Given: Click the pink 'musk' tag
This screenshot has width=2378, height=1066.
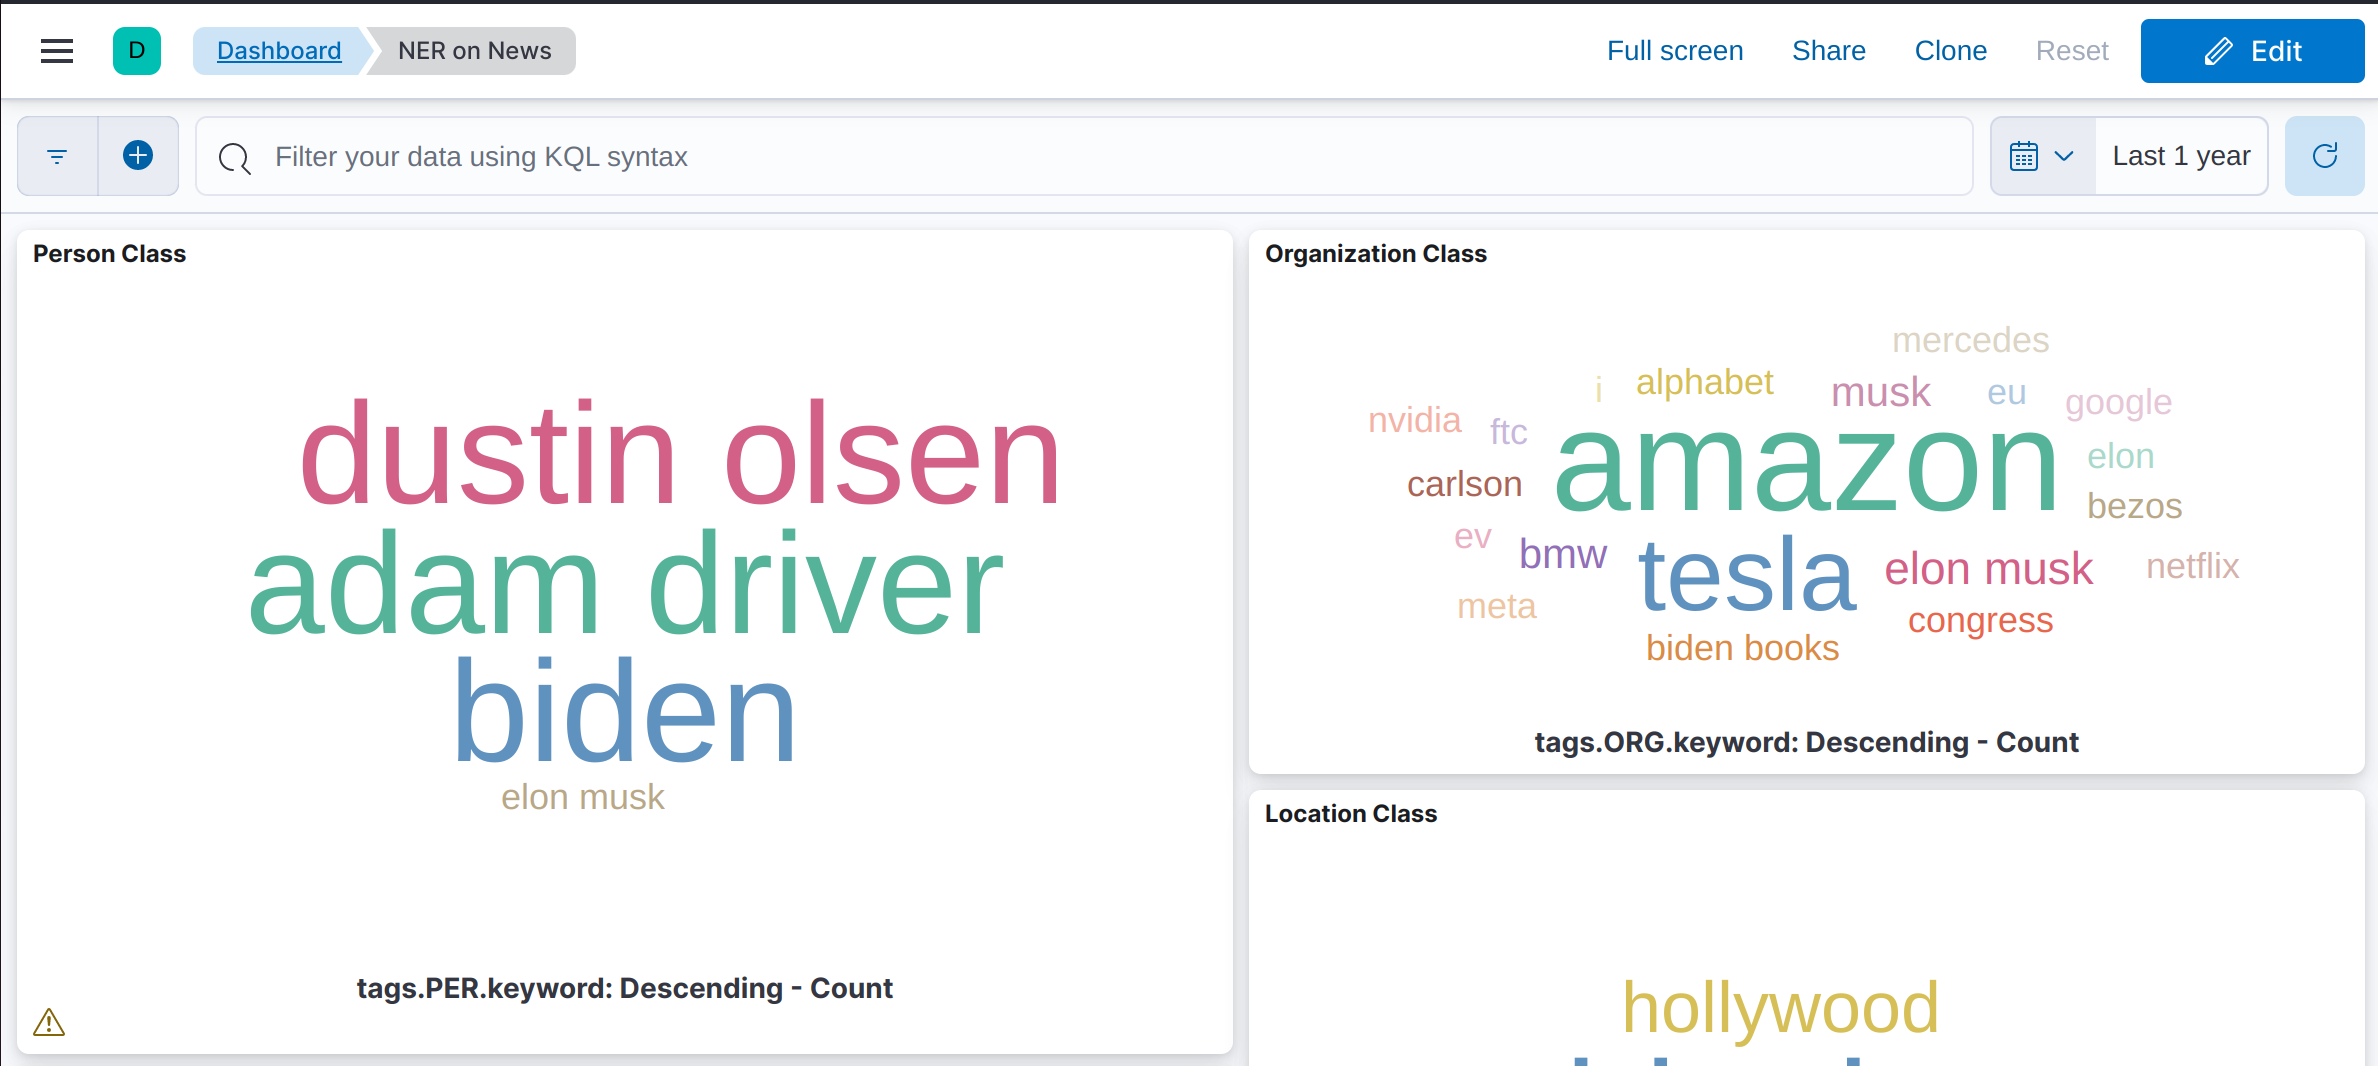Looking at the screenshot, I should tap(1880, 392).
